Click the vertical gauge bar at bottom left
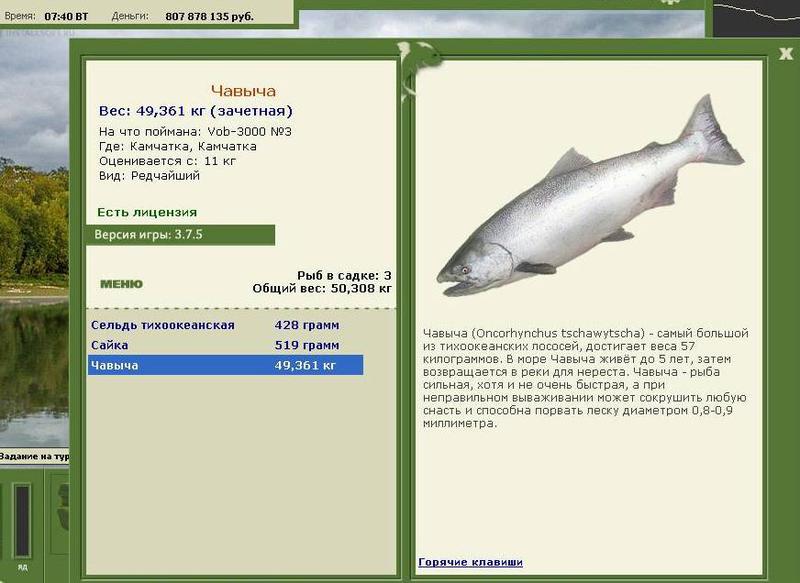The image size is (800, 583). (x=22, y=521)
